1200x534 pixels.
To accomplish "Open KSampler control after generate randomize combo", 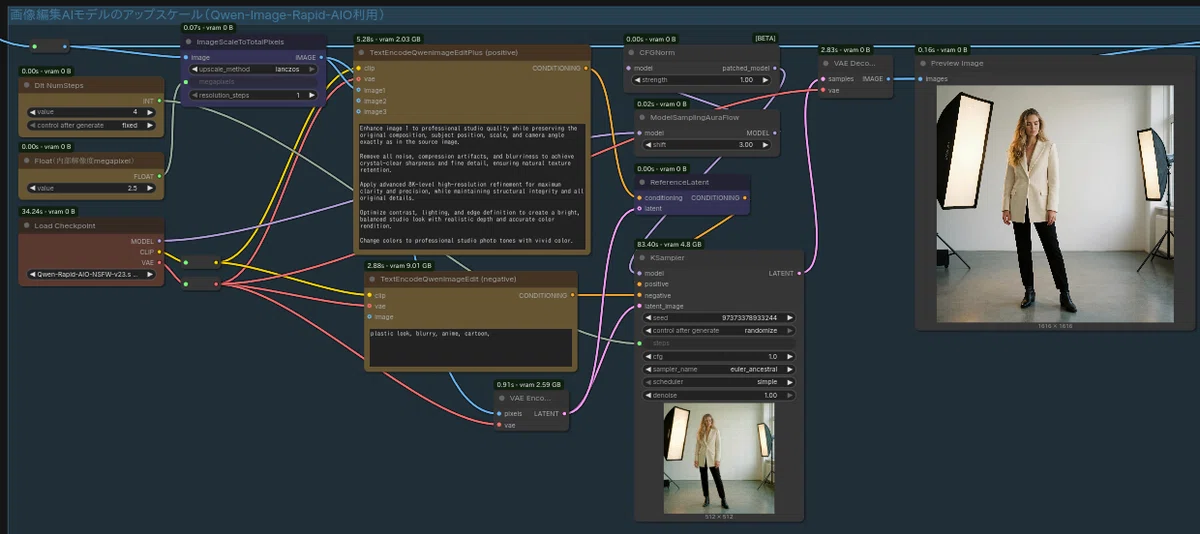I will point(719,330).
